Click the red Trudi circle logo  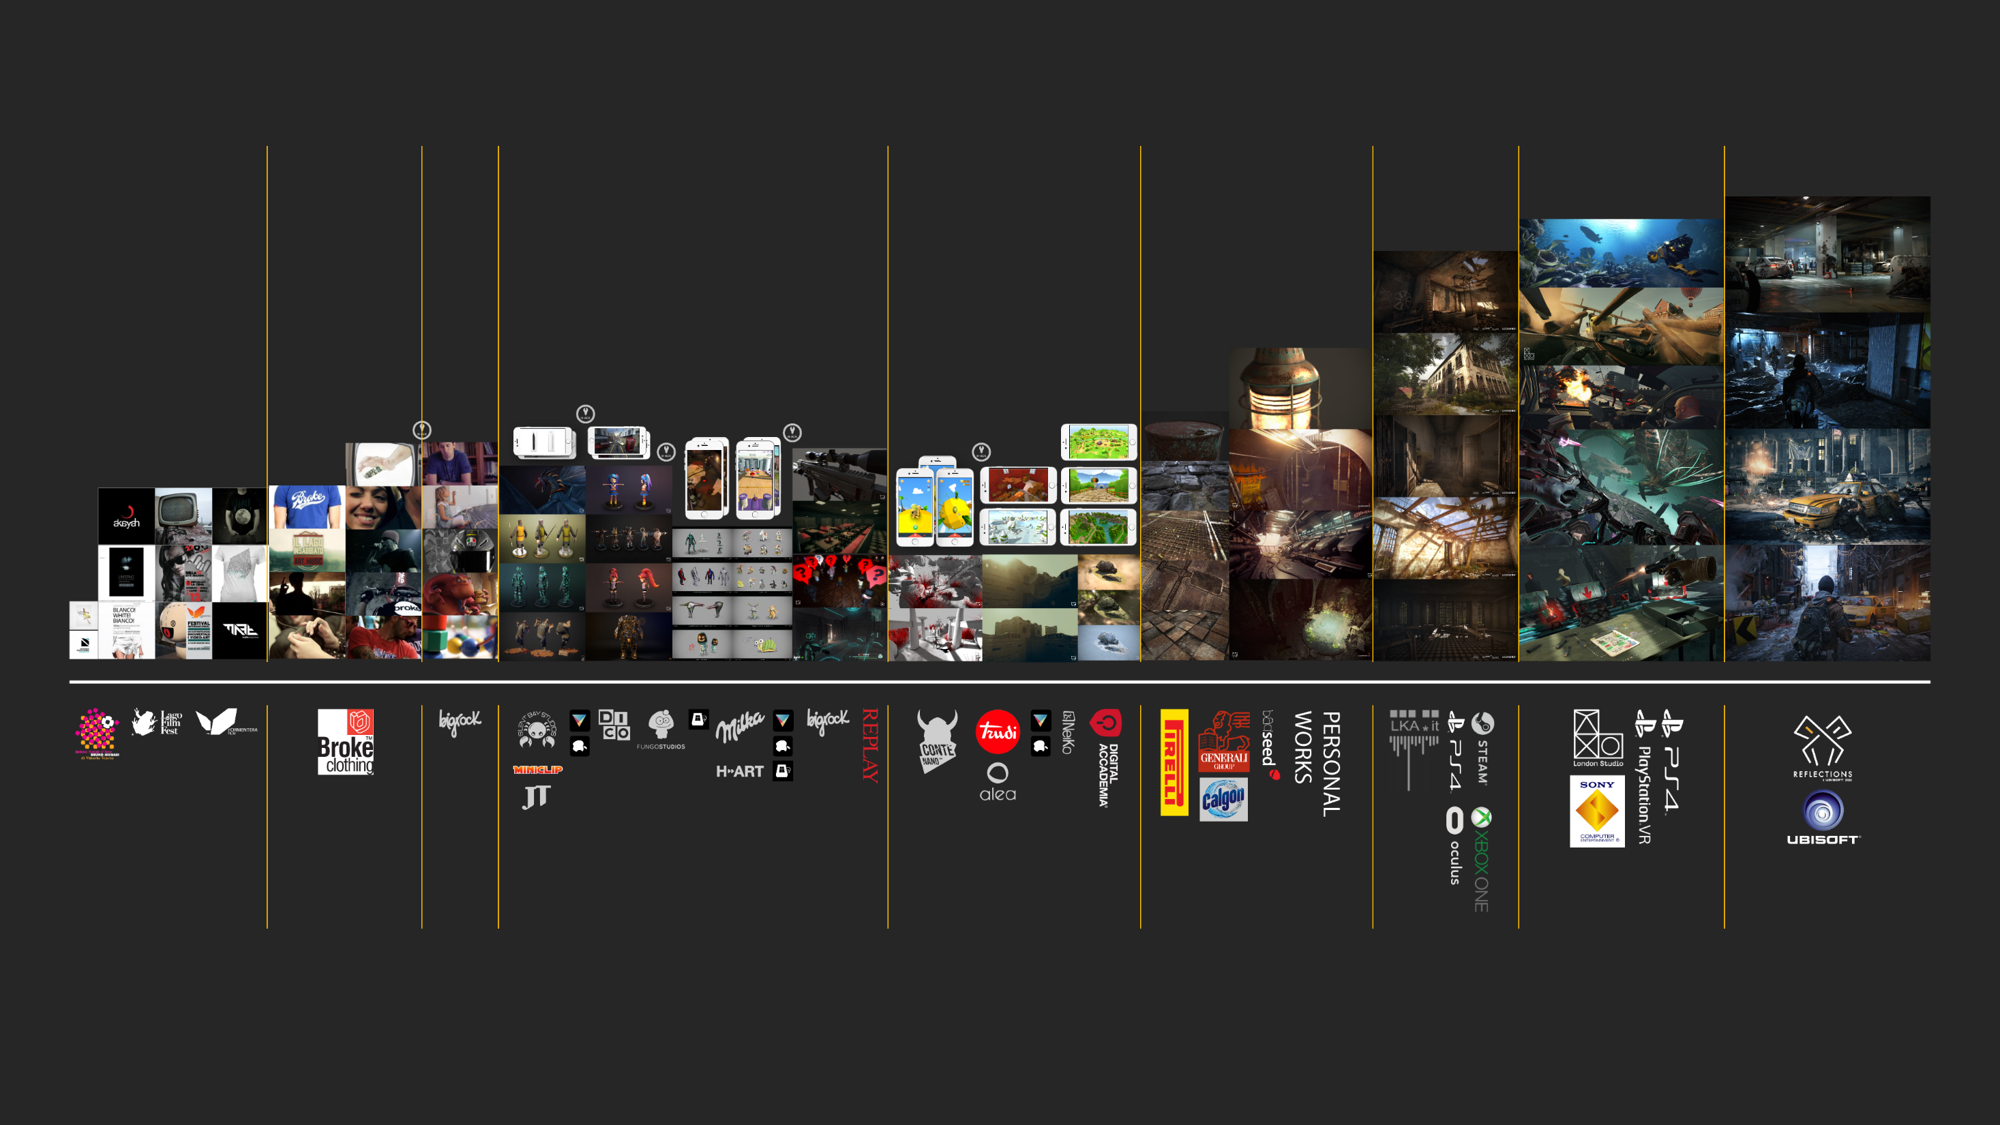(997, 732)
